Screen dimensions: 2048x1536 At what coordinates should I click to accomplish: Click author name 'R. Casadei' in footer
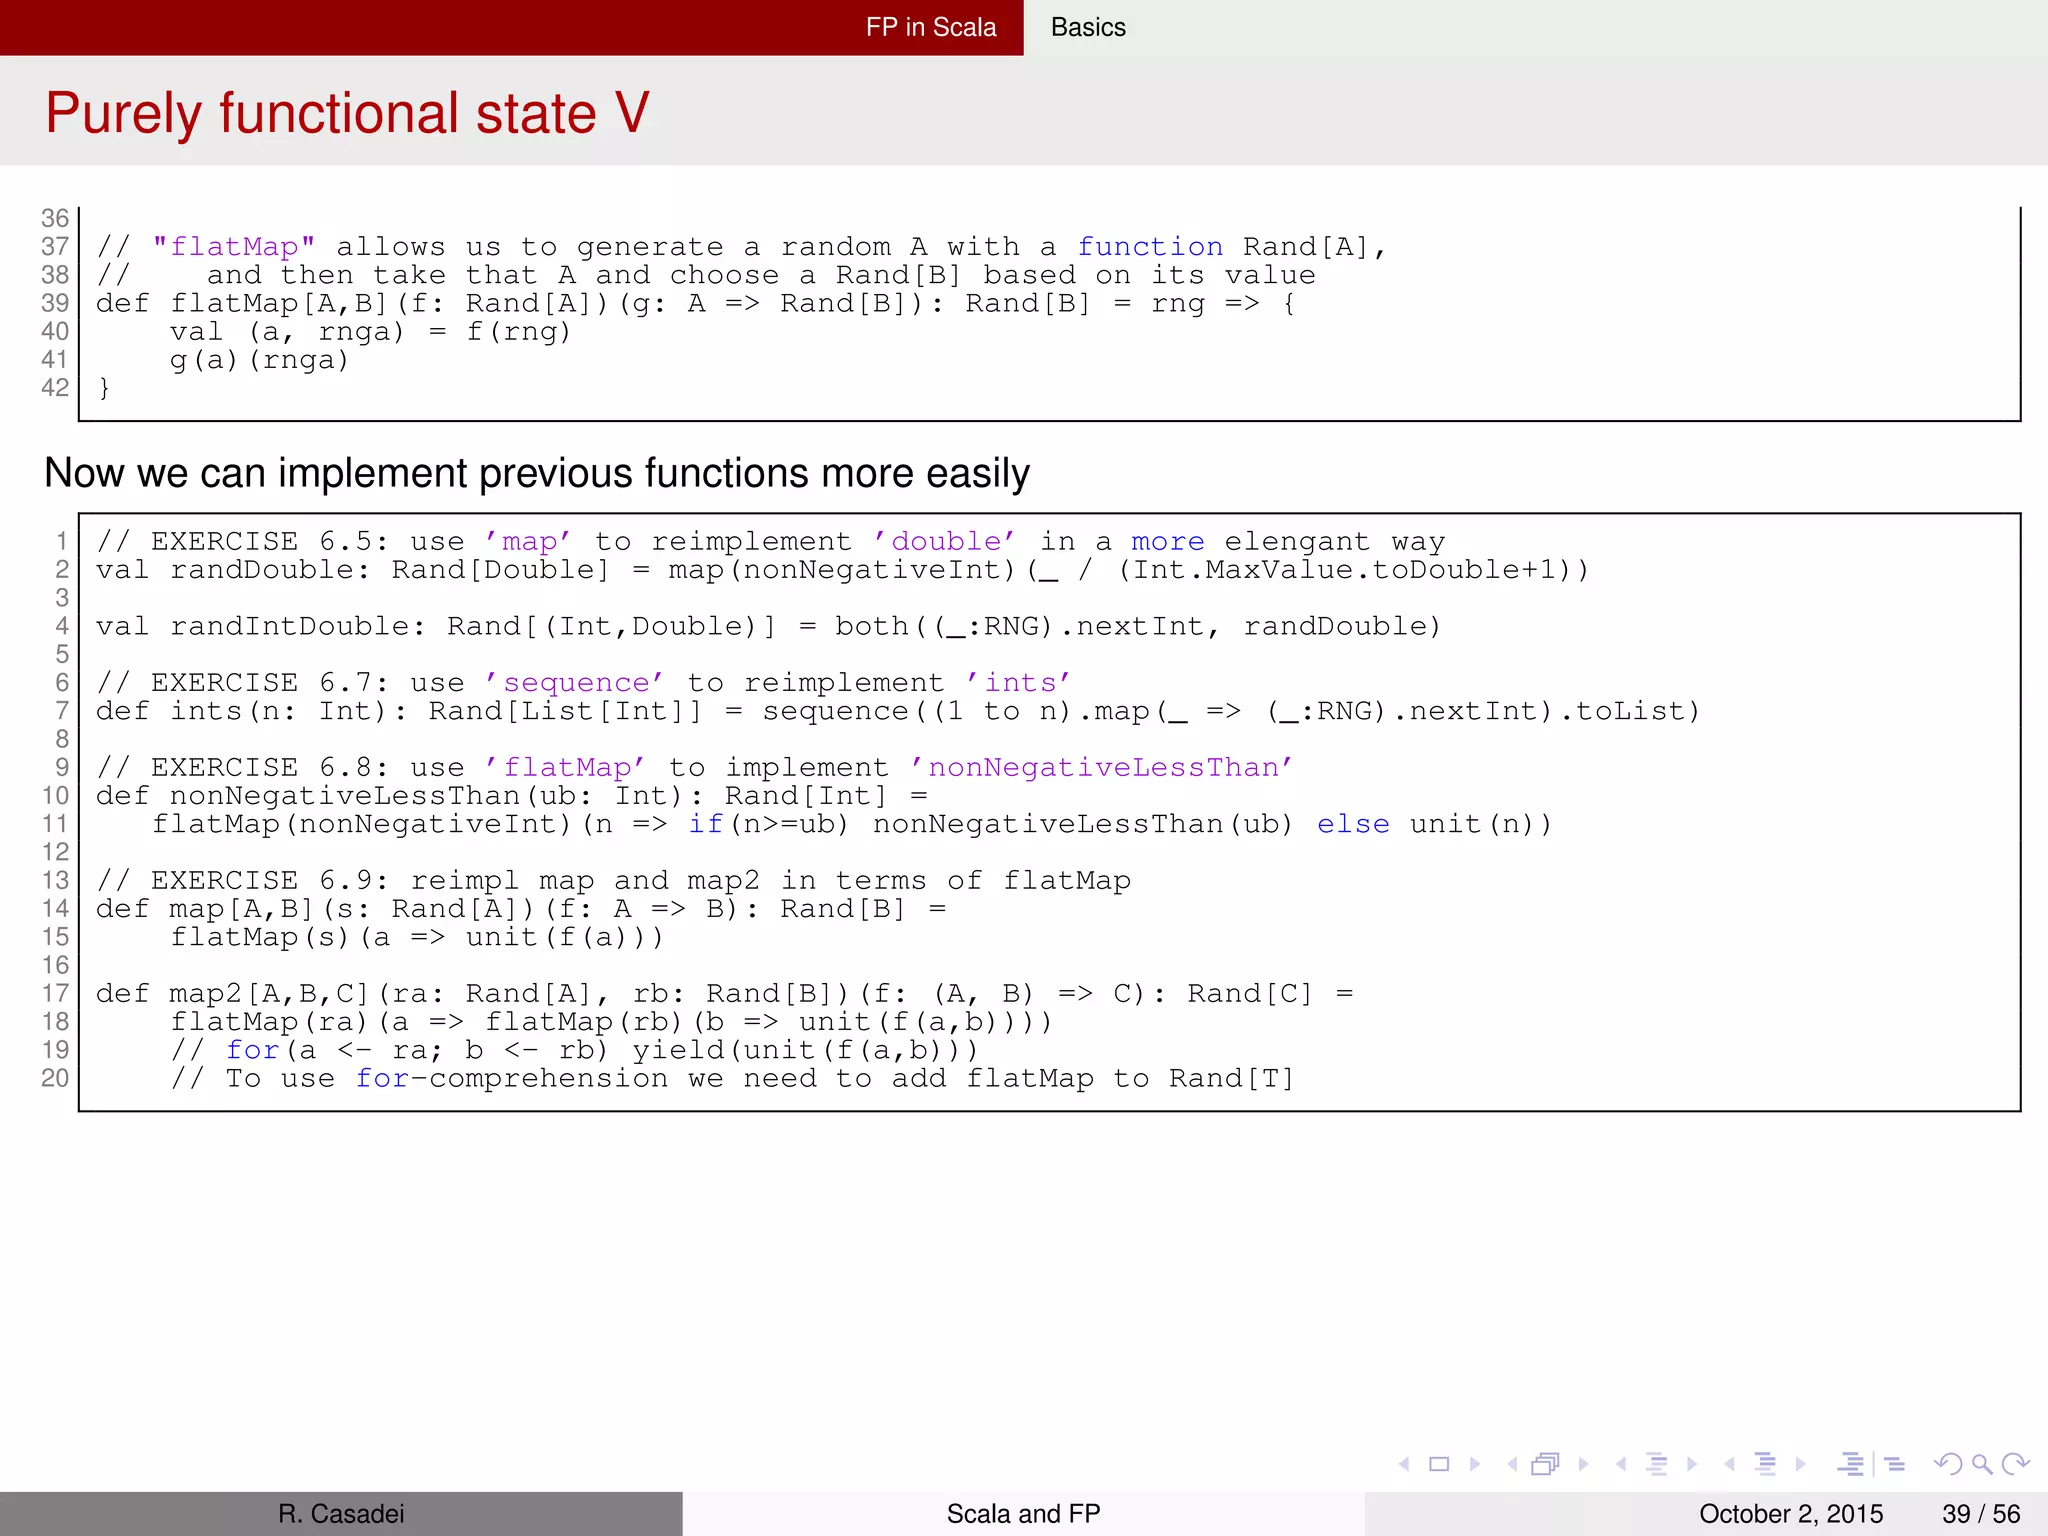coord(341,1514)
